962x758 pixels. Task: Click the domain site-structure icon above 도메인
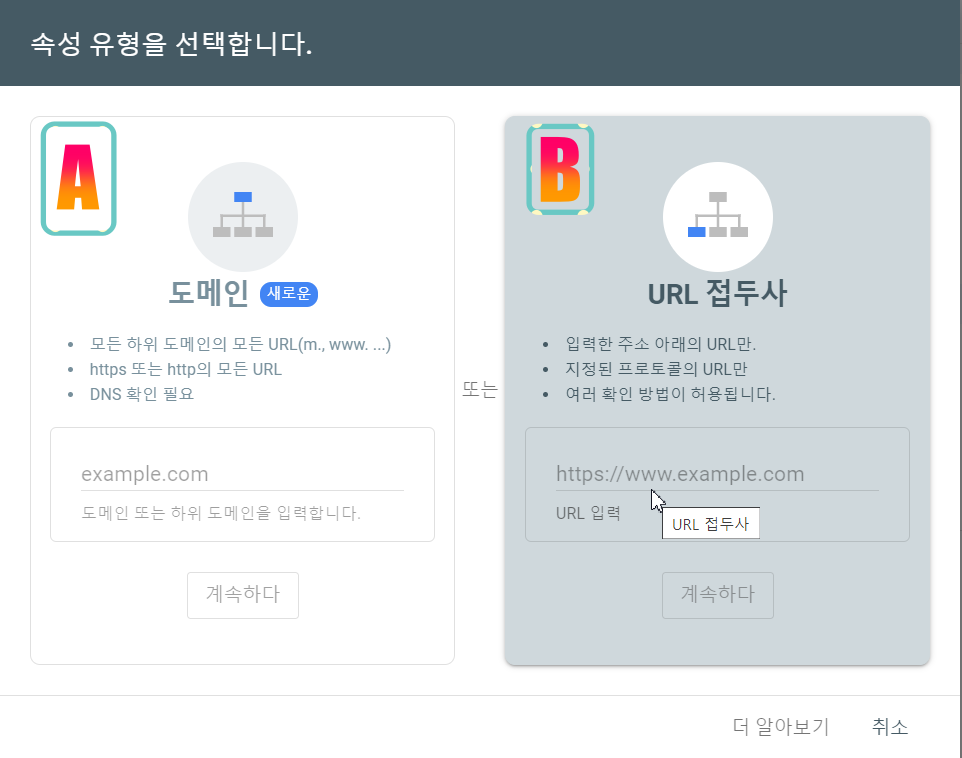(x=243, y=217)
